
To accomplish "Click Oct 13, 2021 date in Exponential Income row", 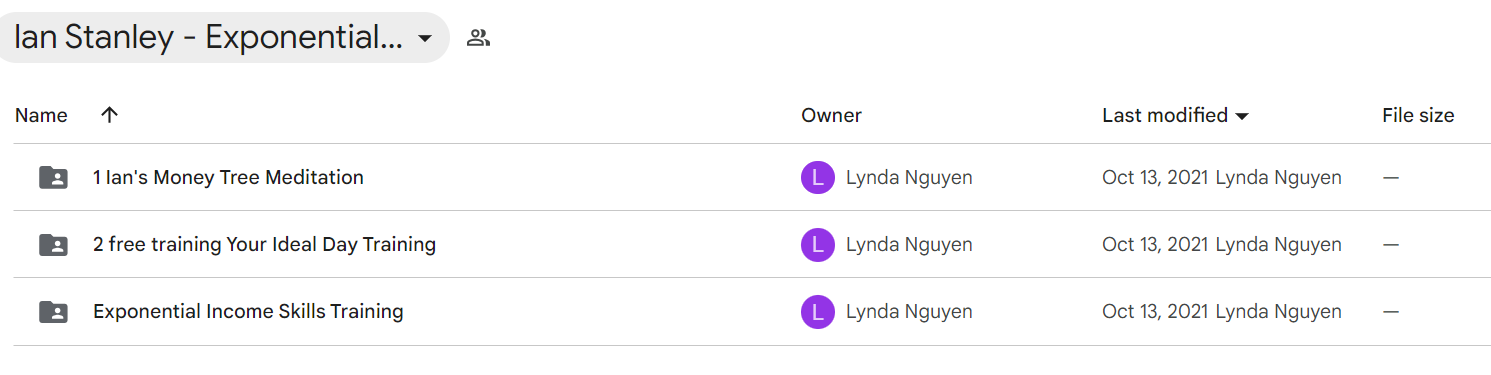I will point(1156,312).
